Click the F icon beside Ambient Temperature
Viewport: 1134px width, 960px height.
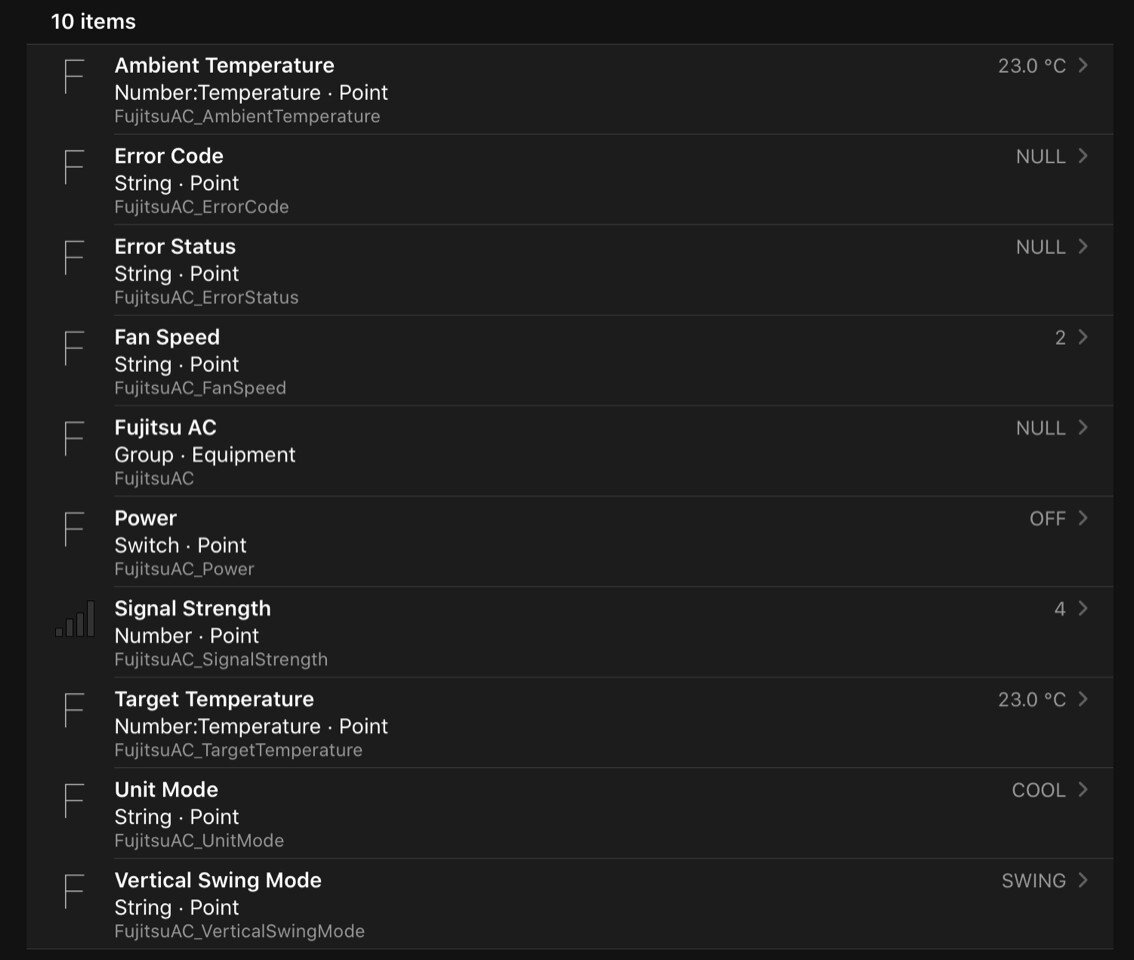pos(74,77)
